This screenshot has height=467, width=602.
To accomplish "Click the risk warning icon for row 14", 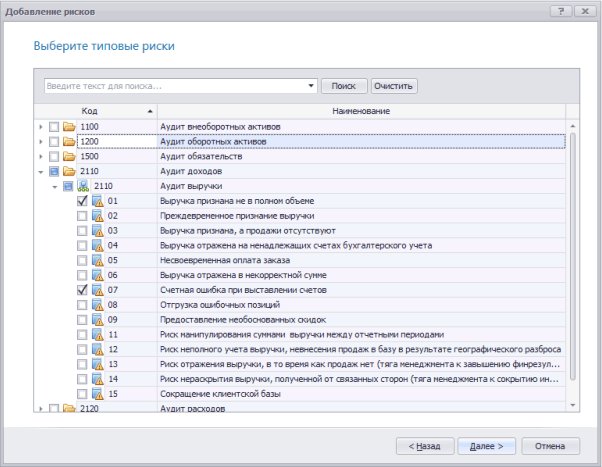I will 98,379.
